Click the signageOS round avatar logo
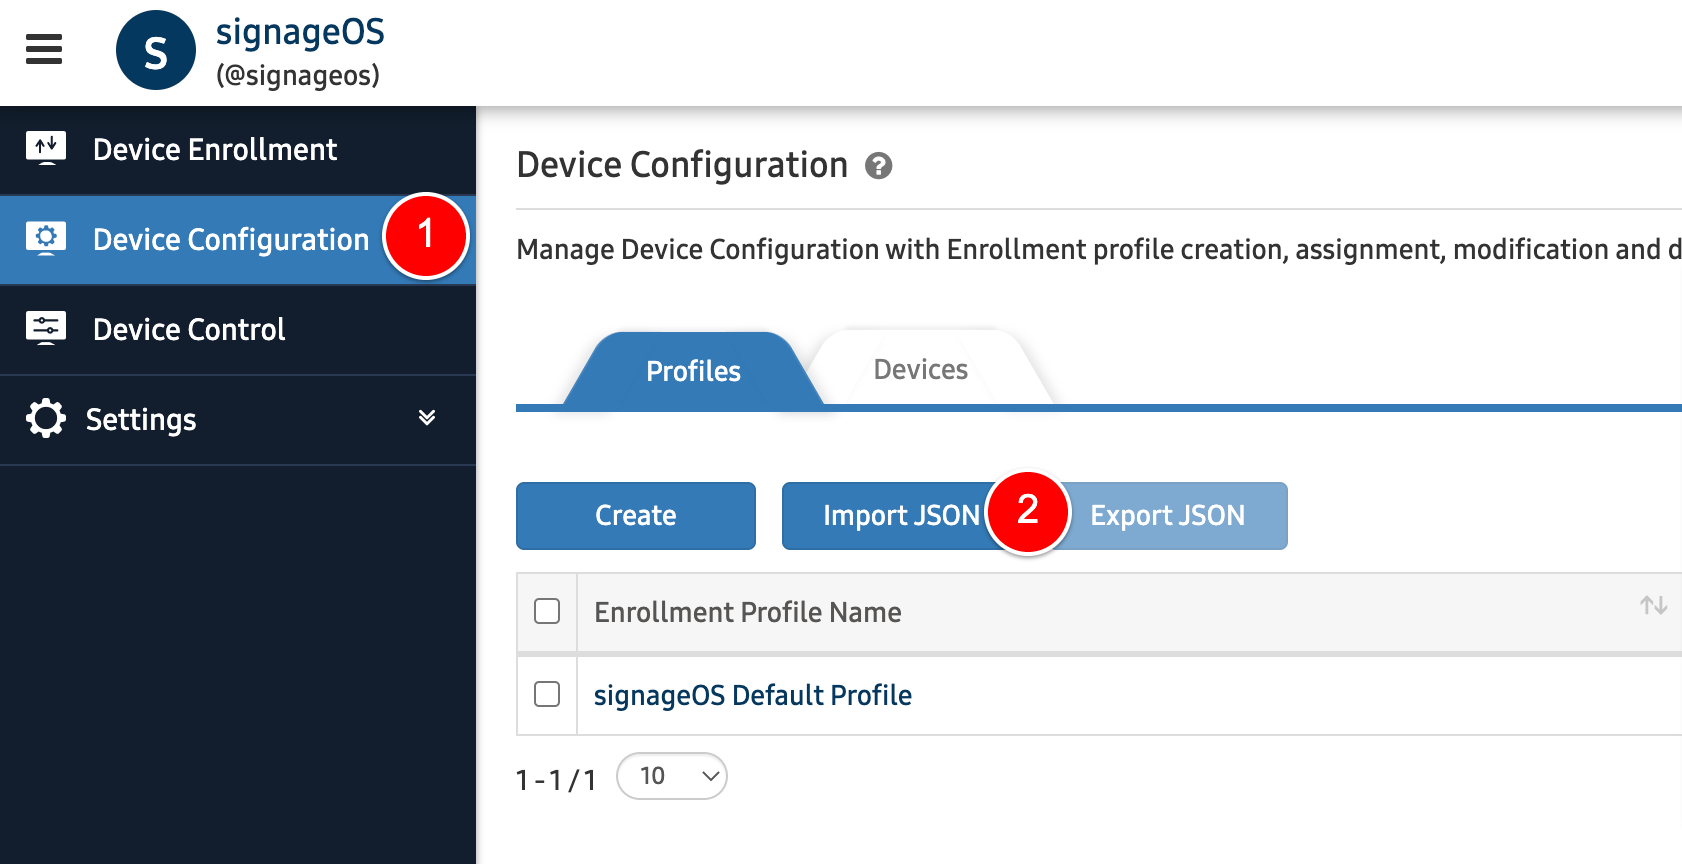 click(x=155, y=51)
